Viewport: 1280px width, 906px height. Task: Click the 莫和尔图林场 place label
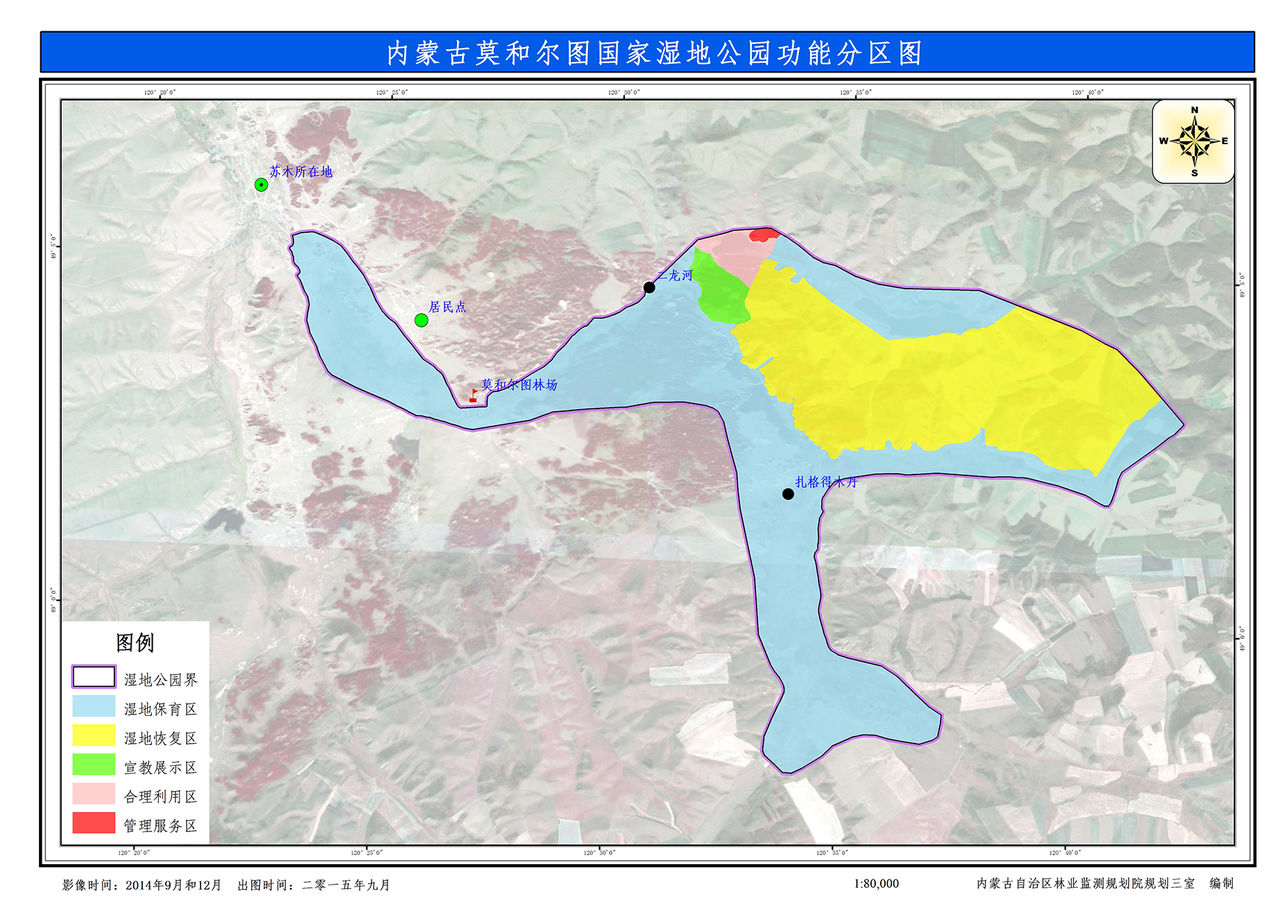(x=519, y=384)
